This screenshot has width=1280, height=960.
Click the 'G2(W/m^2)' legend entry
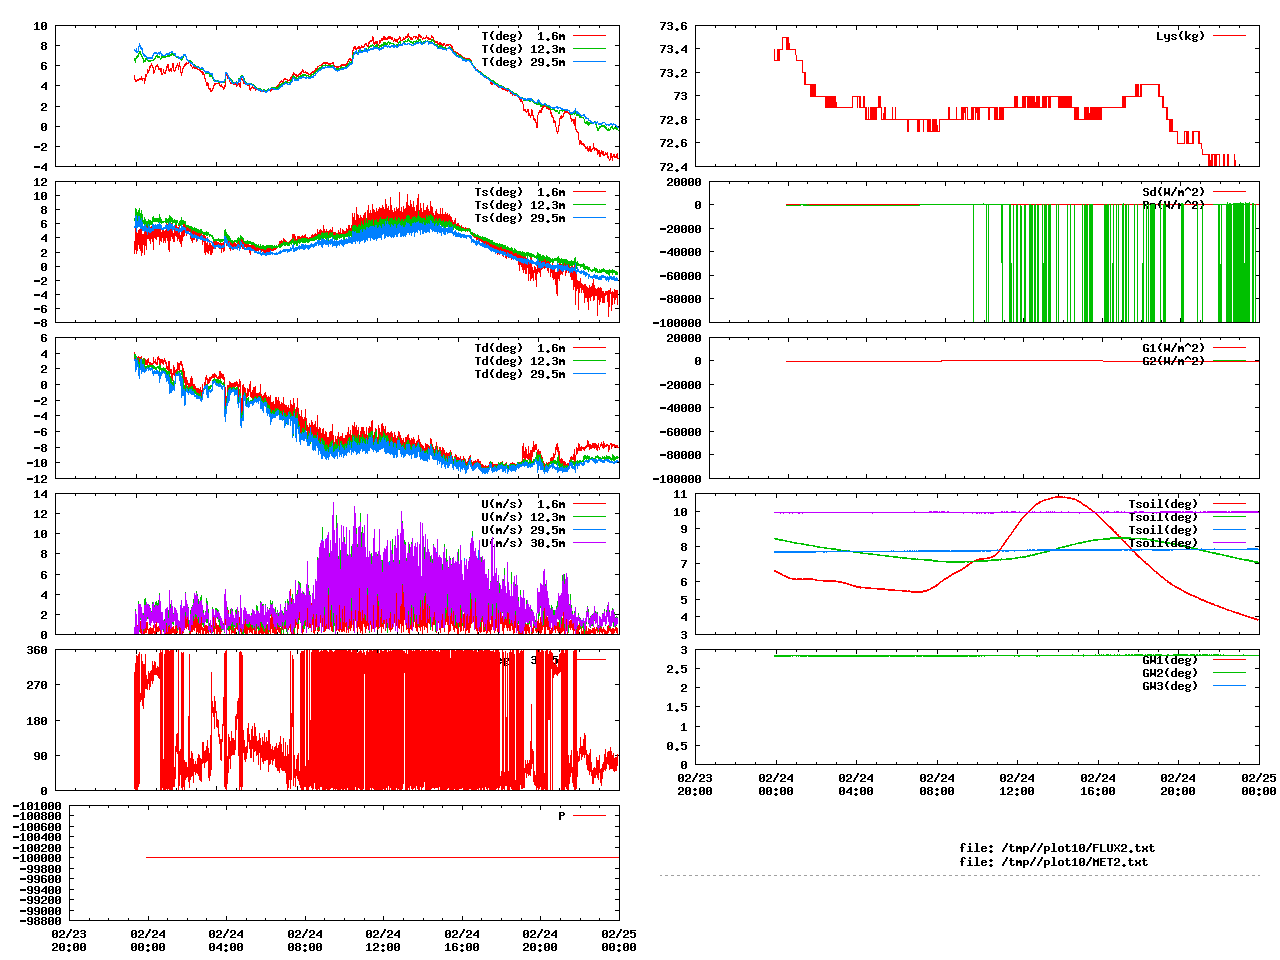pyautogui.click(x=1174, y=361)
